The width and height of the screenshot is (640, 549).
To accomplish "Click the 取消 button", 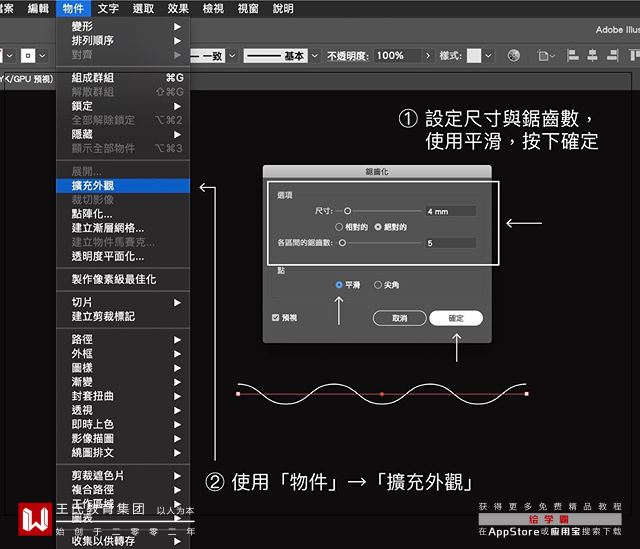I will 400,318.
